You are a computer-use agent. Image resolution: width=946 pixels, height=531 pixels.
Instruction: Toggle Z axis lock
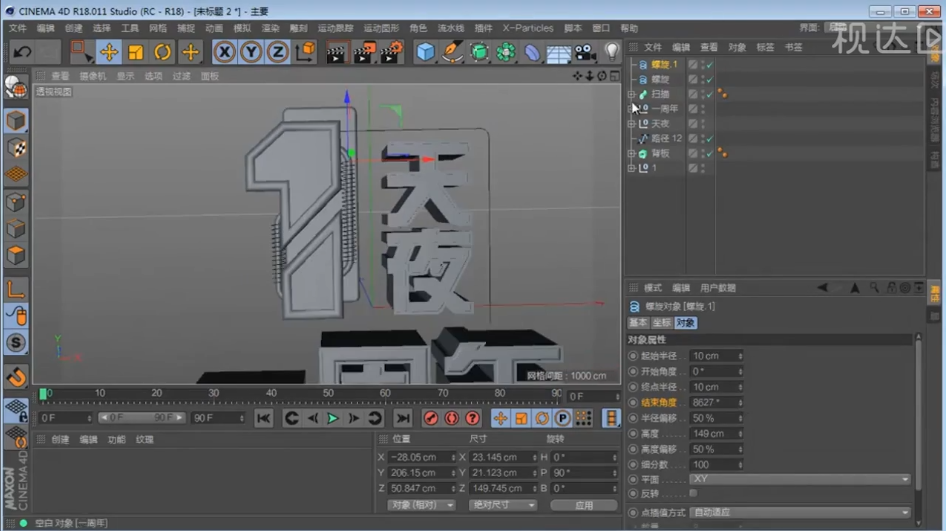[x=278, y=52]
